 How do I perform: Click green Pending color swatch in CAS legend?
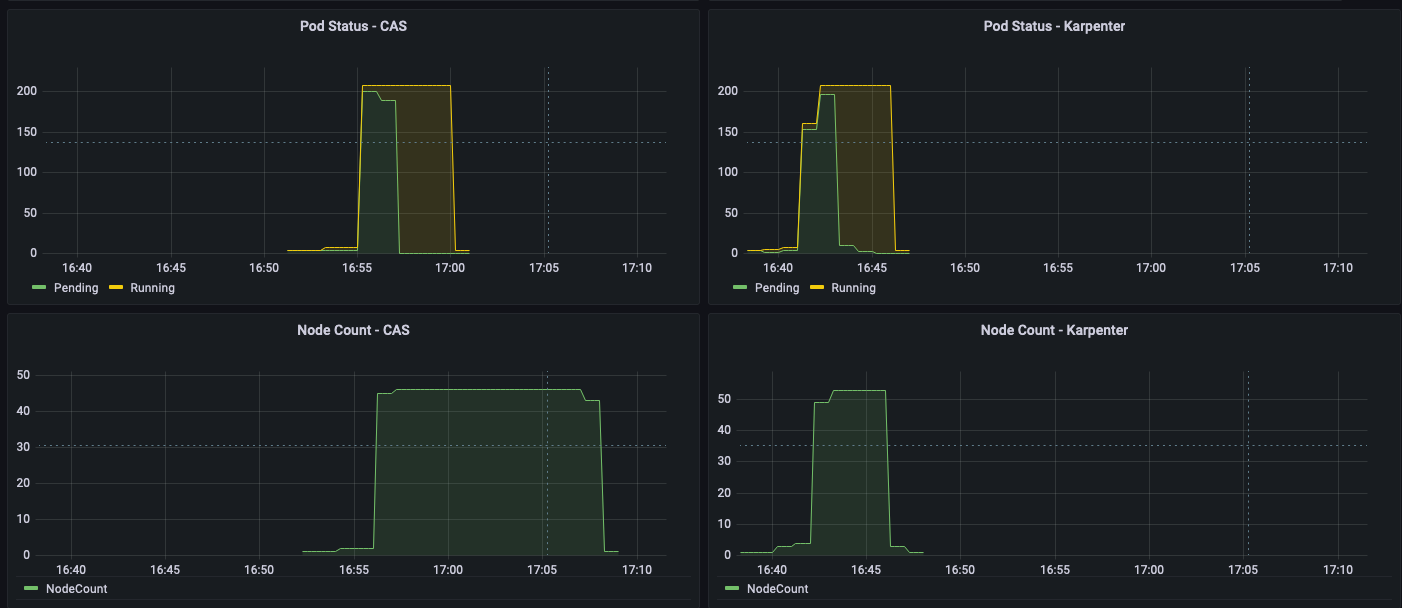click(x=39, y=288)
